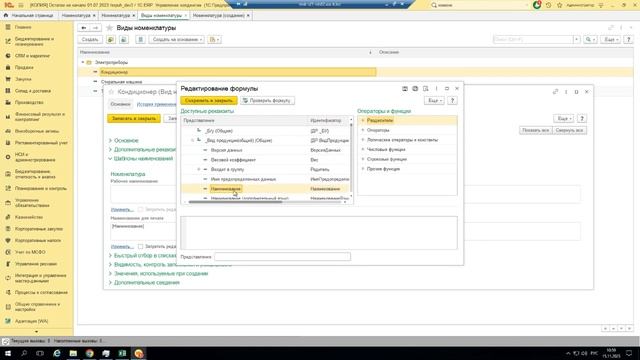Open Excel from the taskbar

click(122, 353)
